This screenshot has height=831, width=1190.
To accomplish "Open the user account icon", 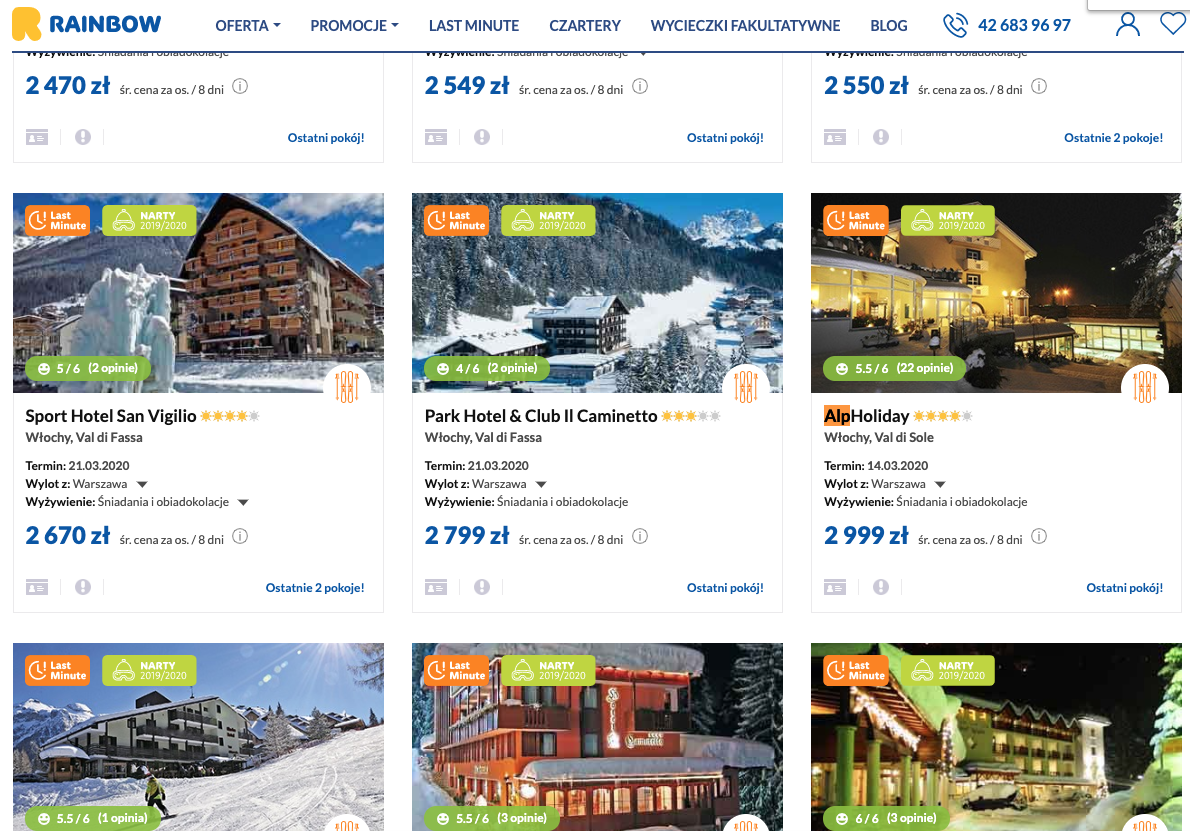I will (1128, 25).
